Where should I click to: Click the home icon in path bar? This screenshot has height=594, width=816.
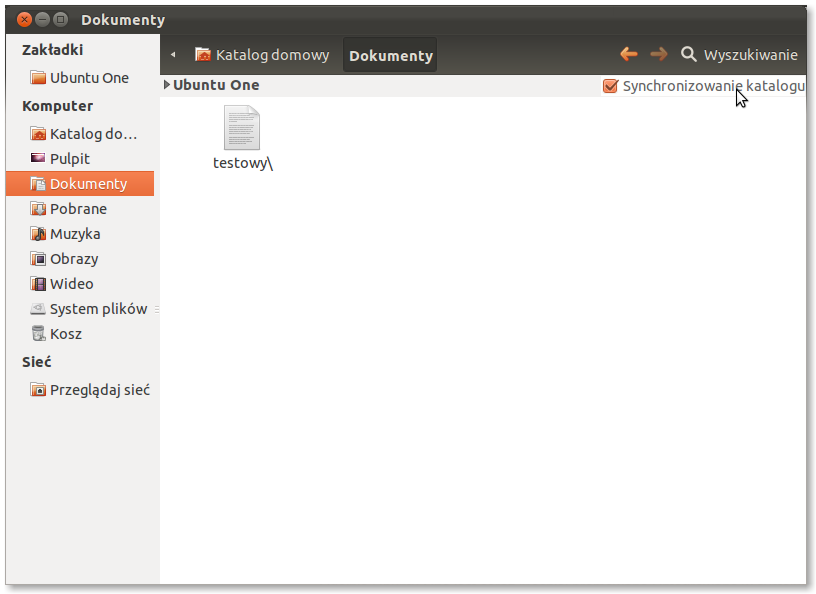pos(202,54)
